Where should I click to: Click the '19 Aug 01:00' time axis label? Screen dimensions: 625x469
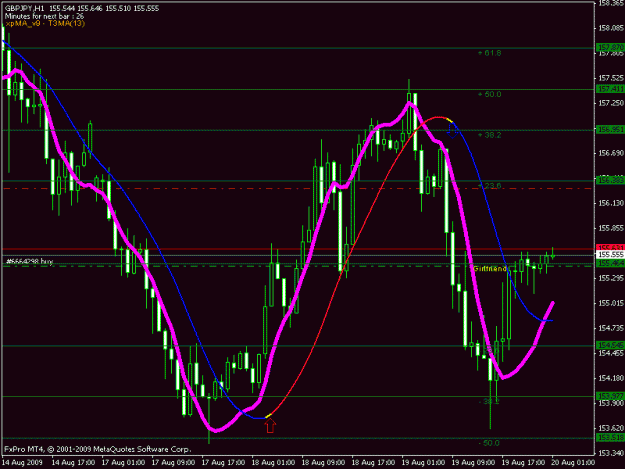[423, 463]
